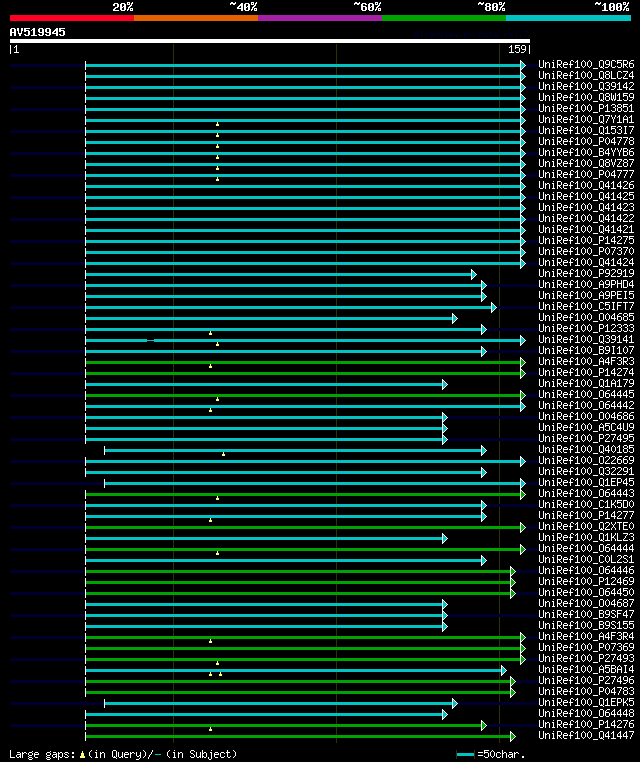The image size is (640, 762).
Task: Open the UniRef100_Q39142 entry
Action: 586,86
